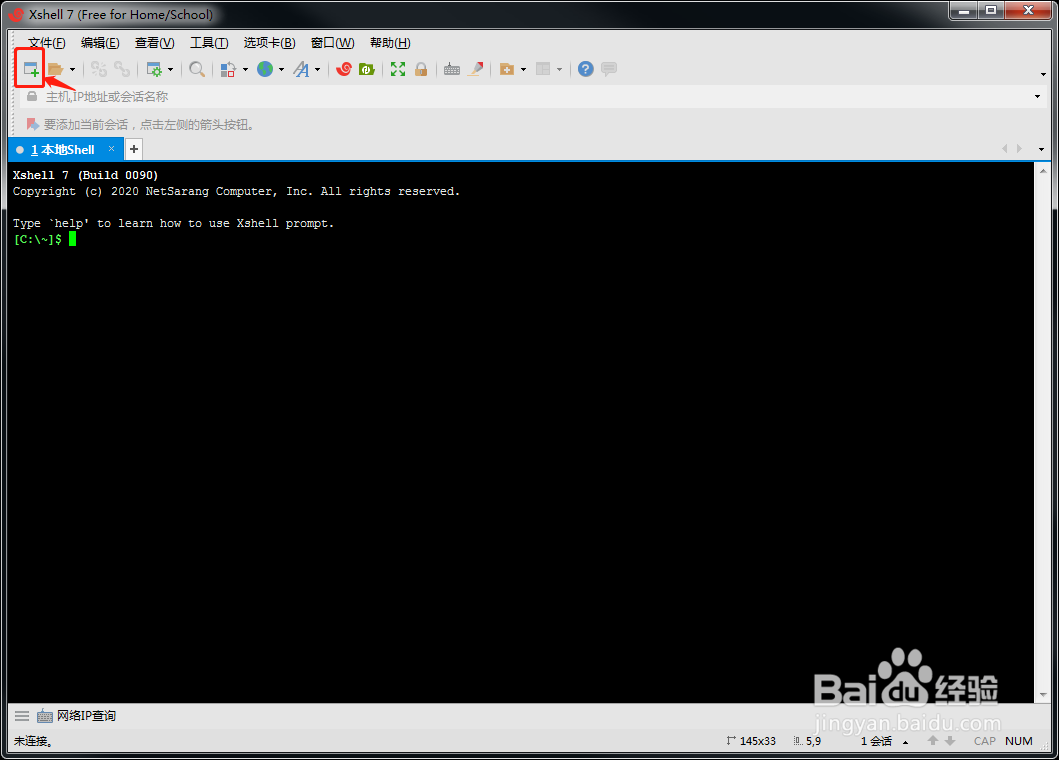
Task: Open the 文件(F) menu
Action: pyautogui.click(x=47, y=43)
